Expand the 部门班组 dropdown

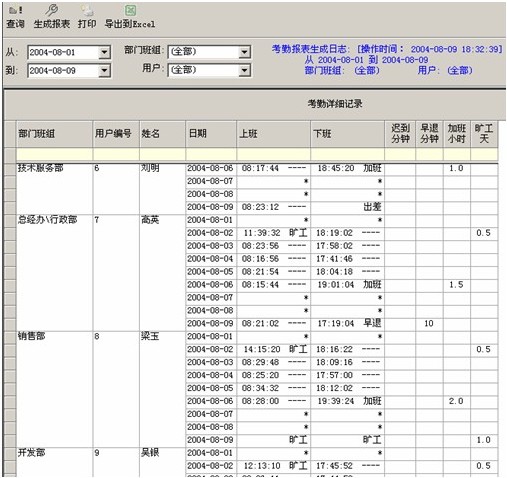coord(244,52)
